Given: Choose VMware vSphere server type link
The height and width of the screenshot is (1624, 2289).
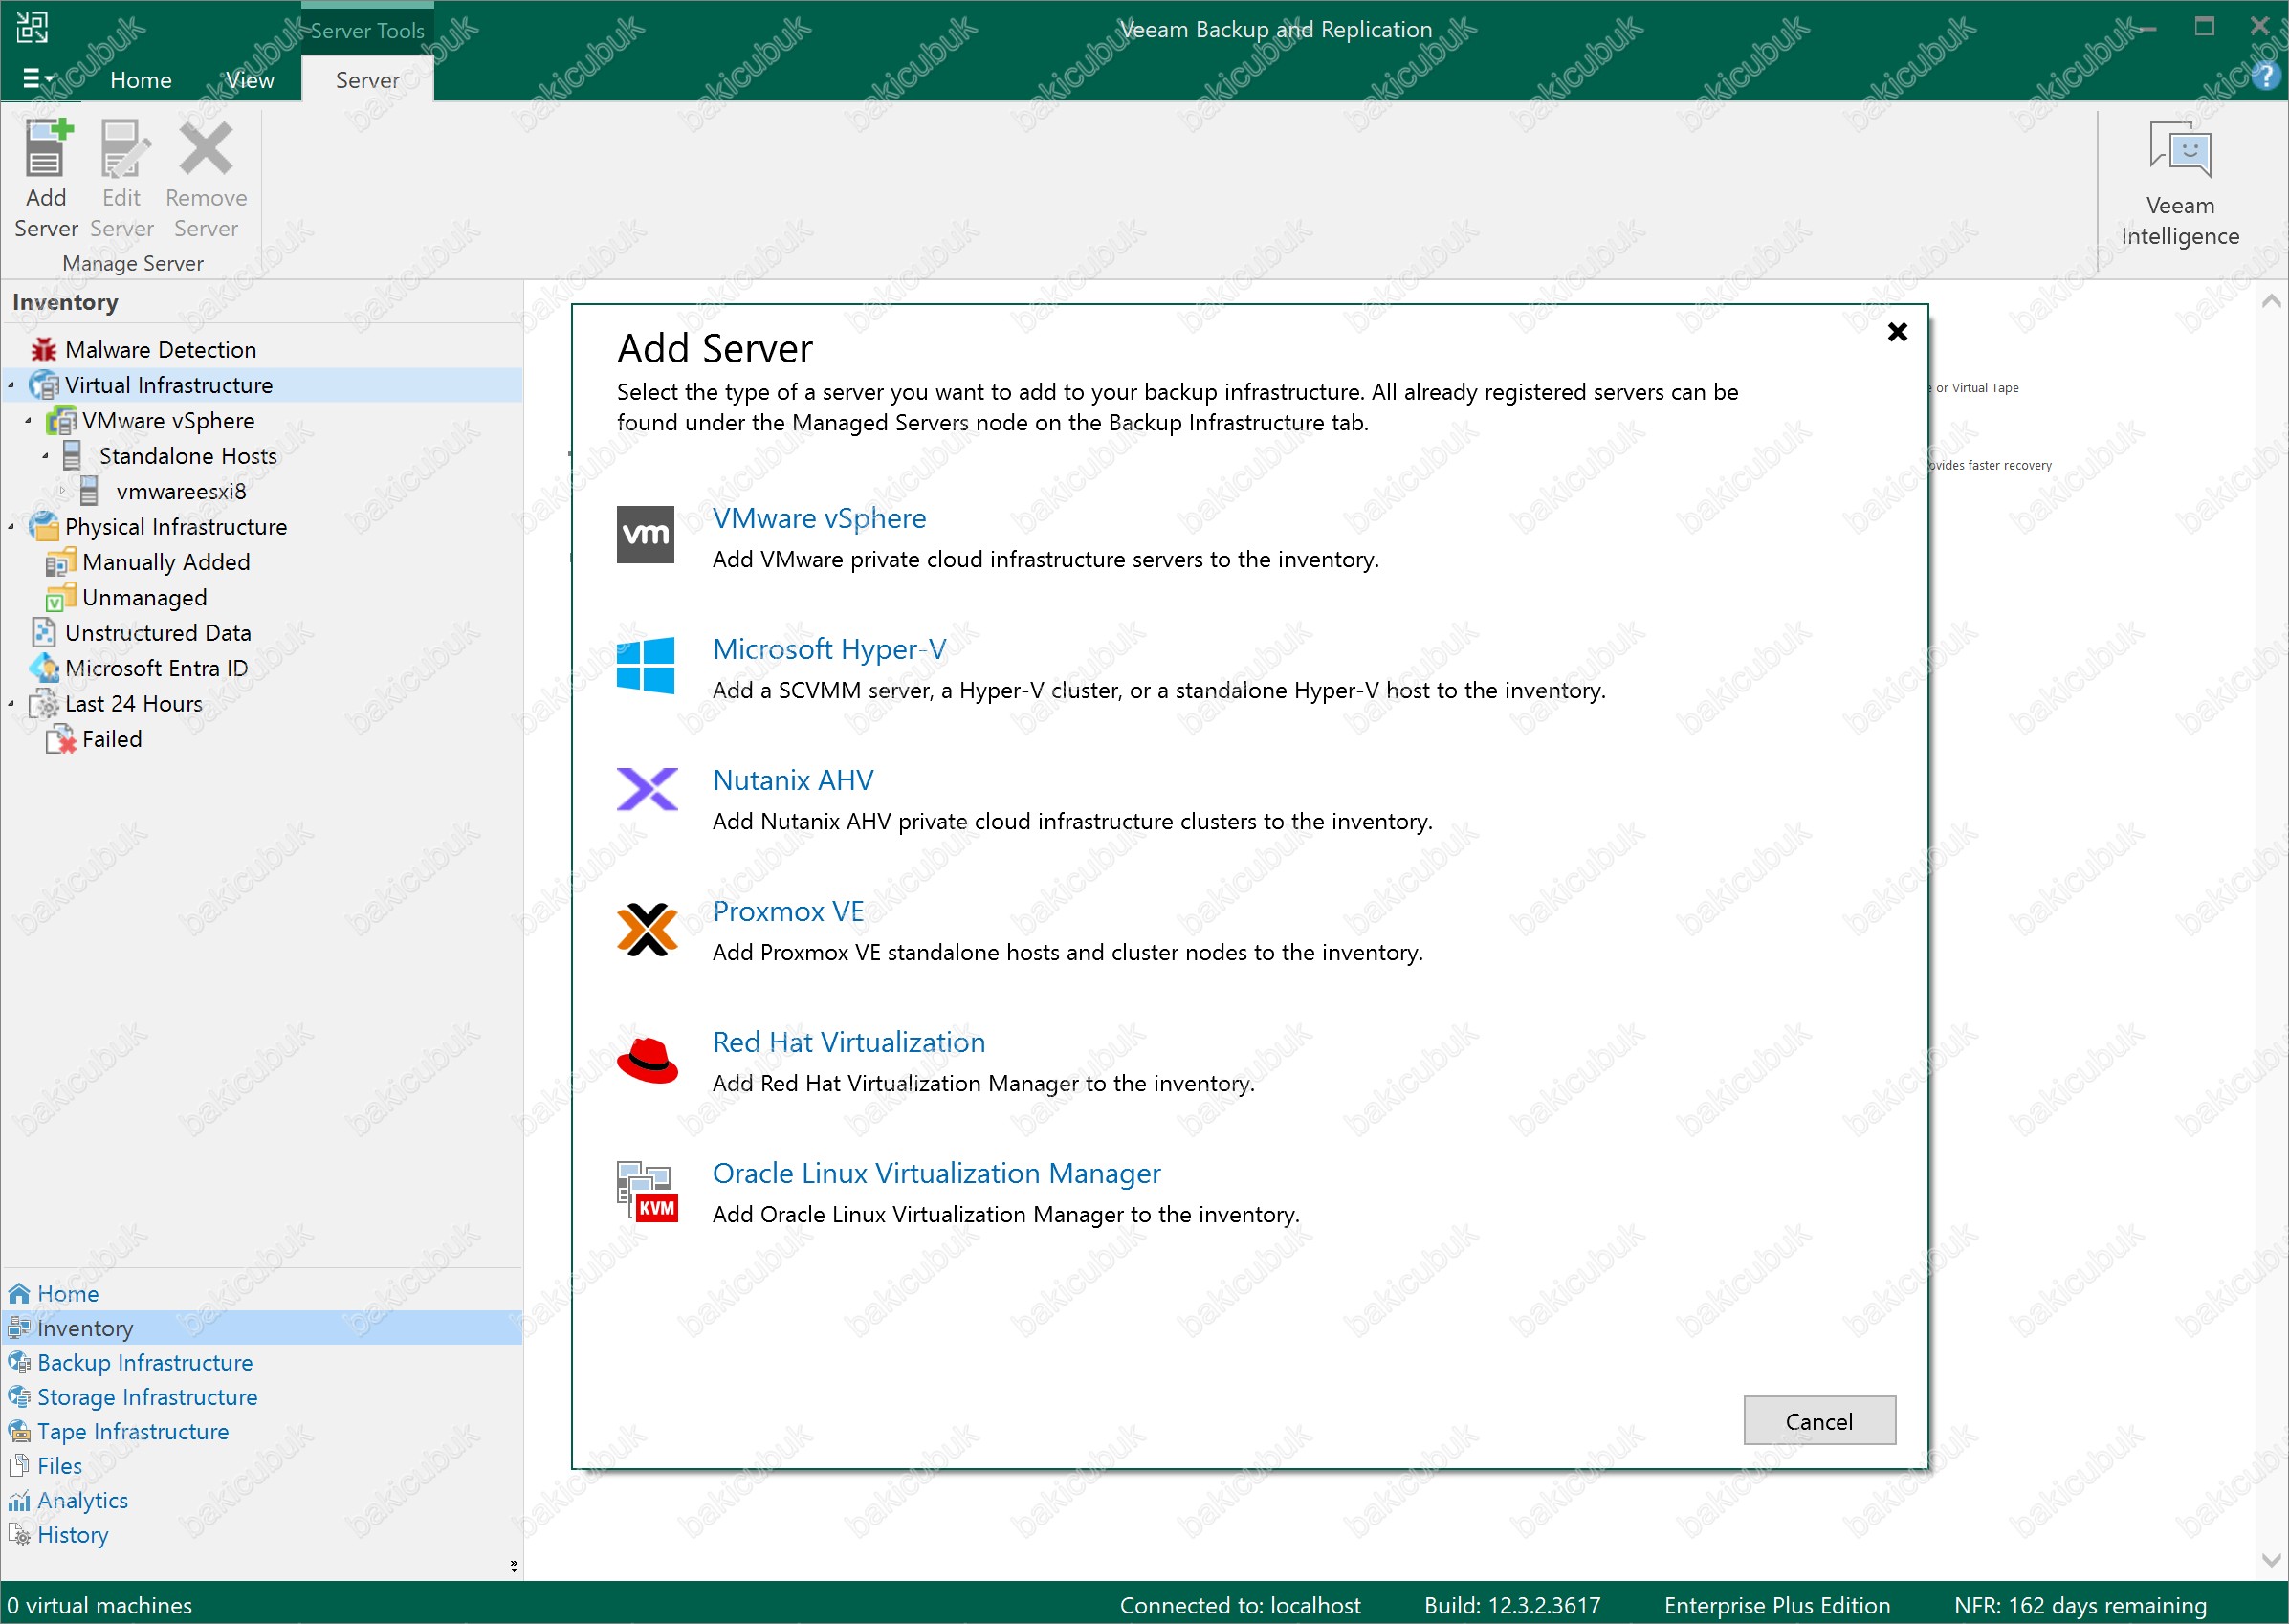Looking at the screenshot, I should (x=819, y=518).
